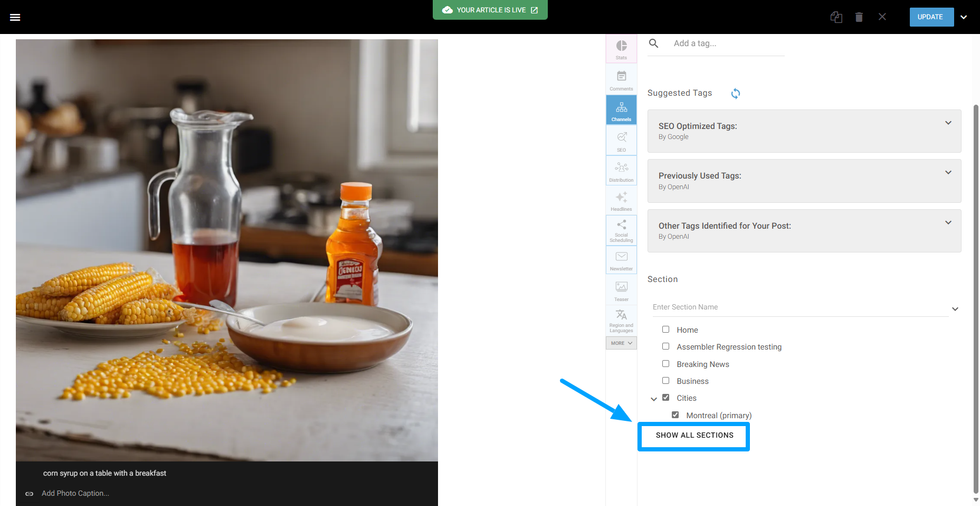The image size is (980, 506).
Task: Check the Home section checkbox
Action: click(x=666, y=330)
